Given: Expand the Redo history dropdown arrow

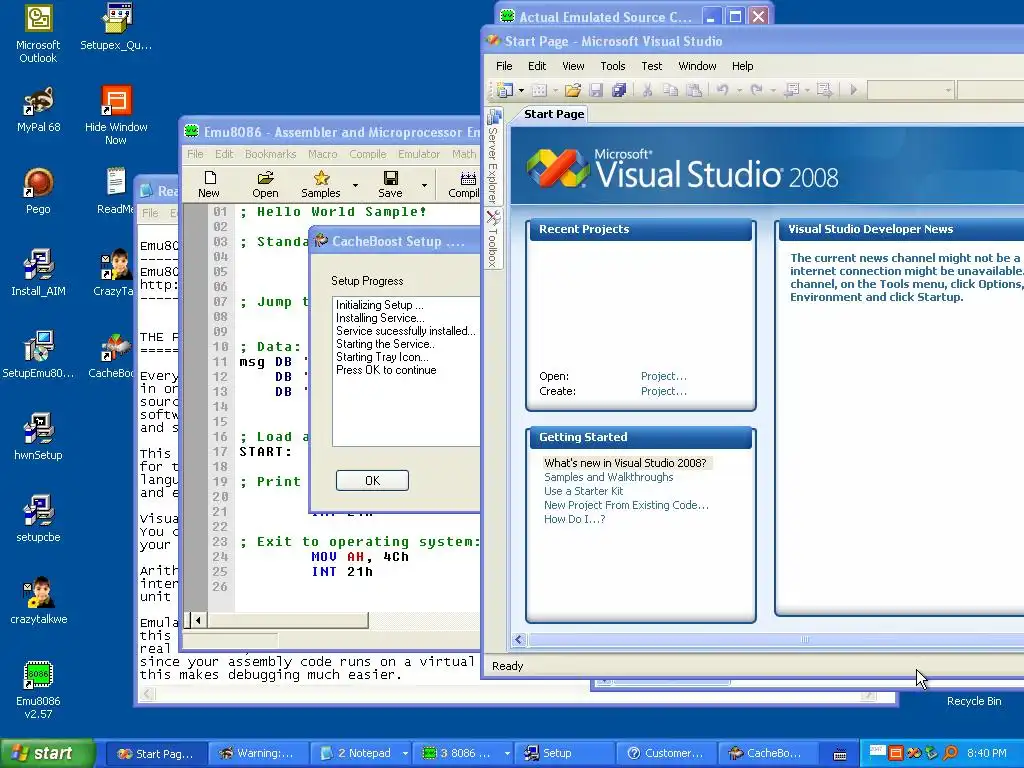Looking at the screenshot, I should (x=773, y=90).
